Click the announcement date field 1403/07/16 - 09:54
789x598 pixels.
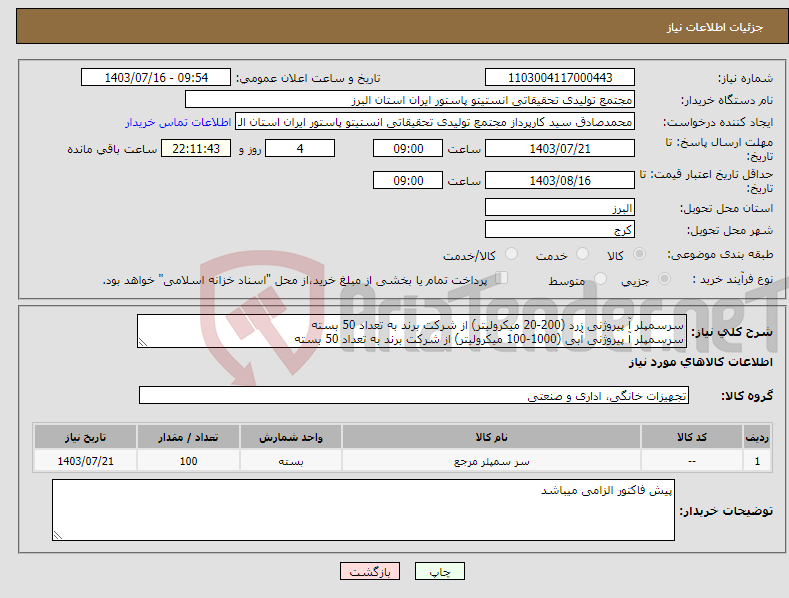(156, 78)
